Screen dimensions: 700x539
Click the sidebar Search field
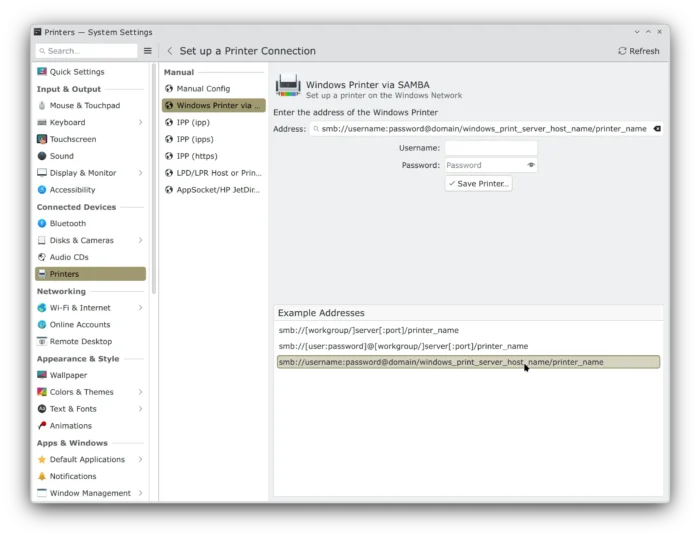pyautogui.click(x=87, y=51)
